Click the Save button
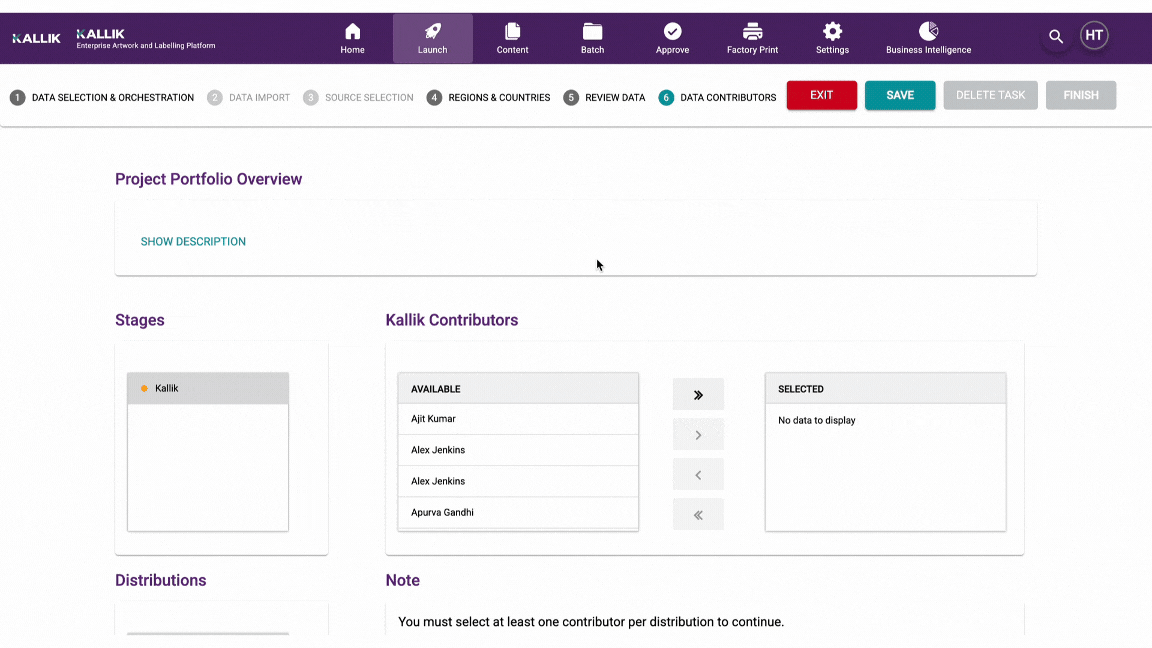Viewport: 1152px width, 648px height. tap(900, 95)
